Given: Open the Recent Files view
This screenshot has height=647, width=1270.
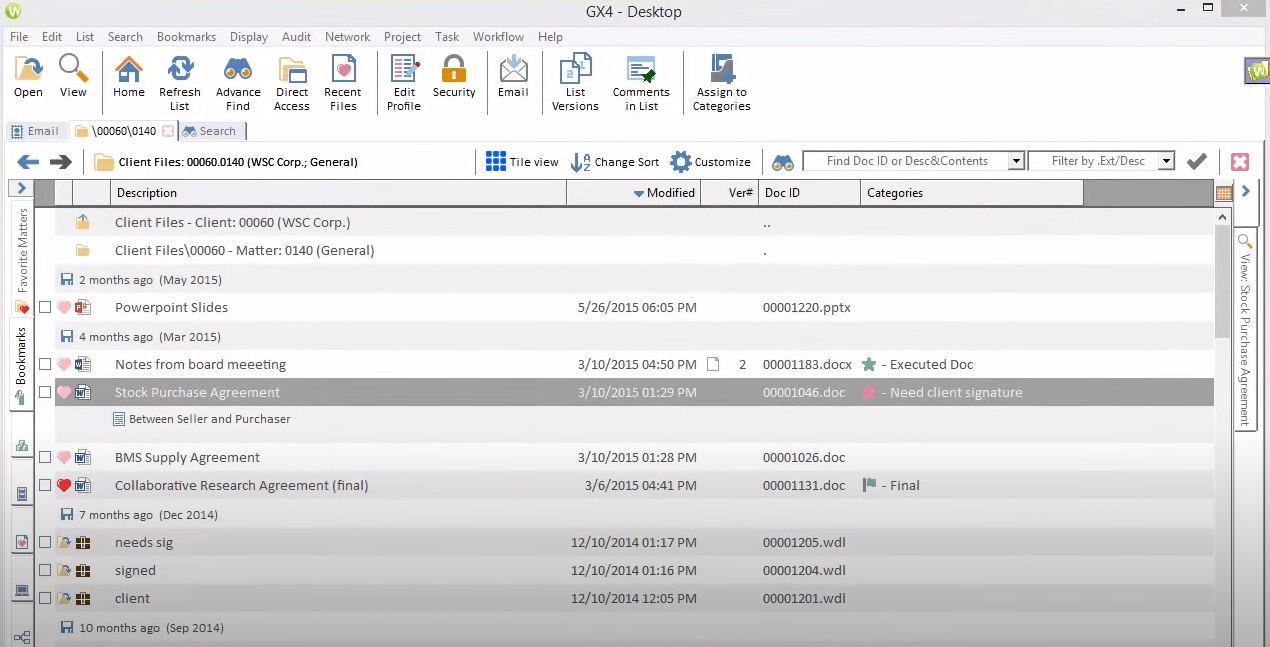Looking at the screenshot, I should (x=343, y=82).
